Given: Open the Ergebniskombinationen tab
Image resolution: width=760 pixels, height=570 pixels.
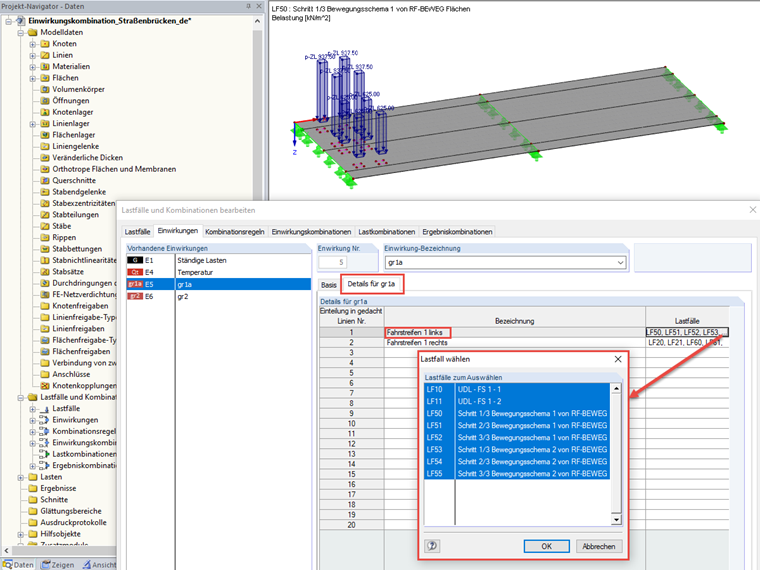Looking at the screenshot, I should (457, 232).
